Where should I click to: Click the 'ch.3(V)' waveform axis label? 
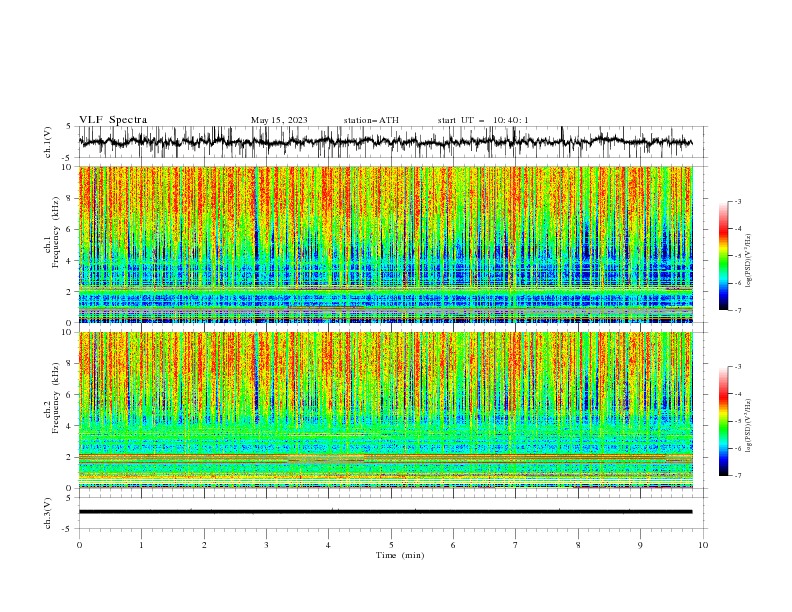tap(48, 513)
